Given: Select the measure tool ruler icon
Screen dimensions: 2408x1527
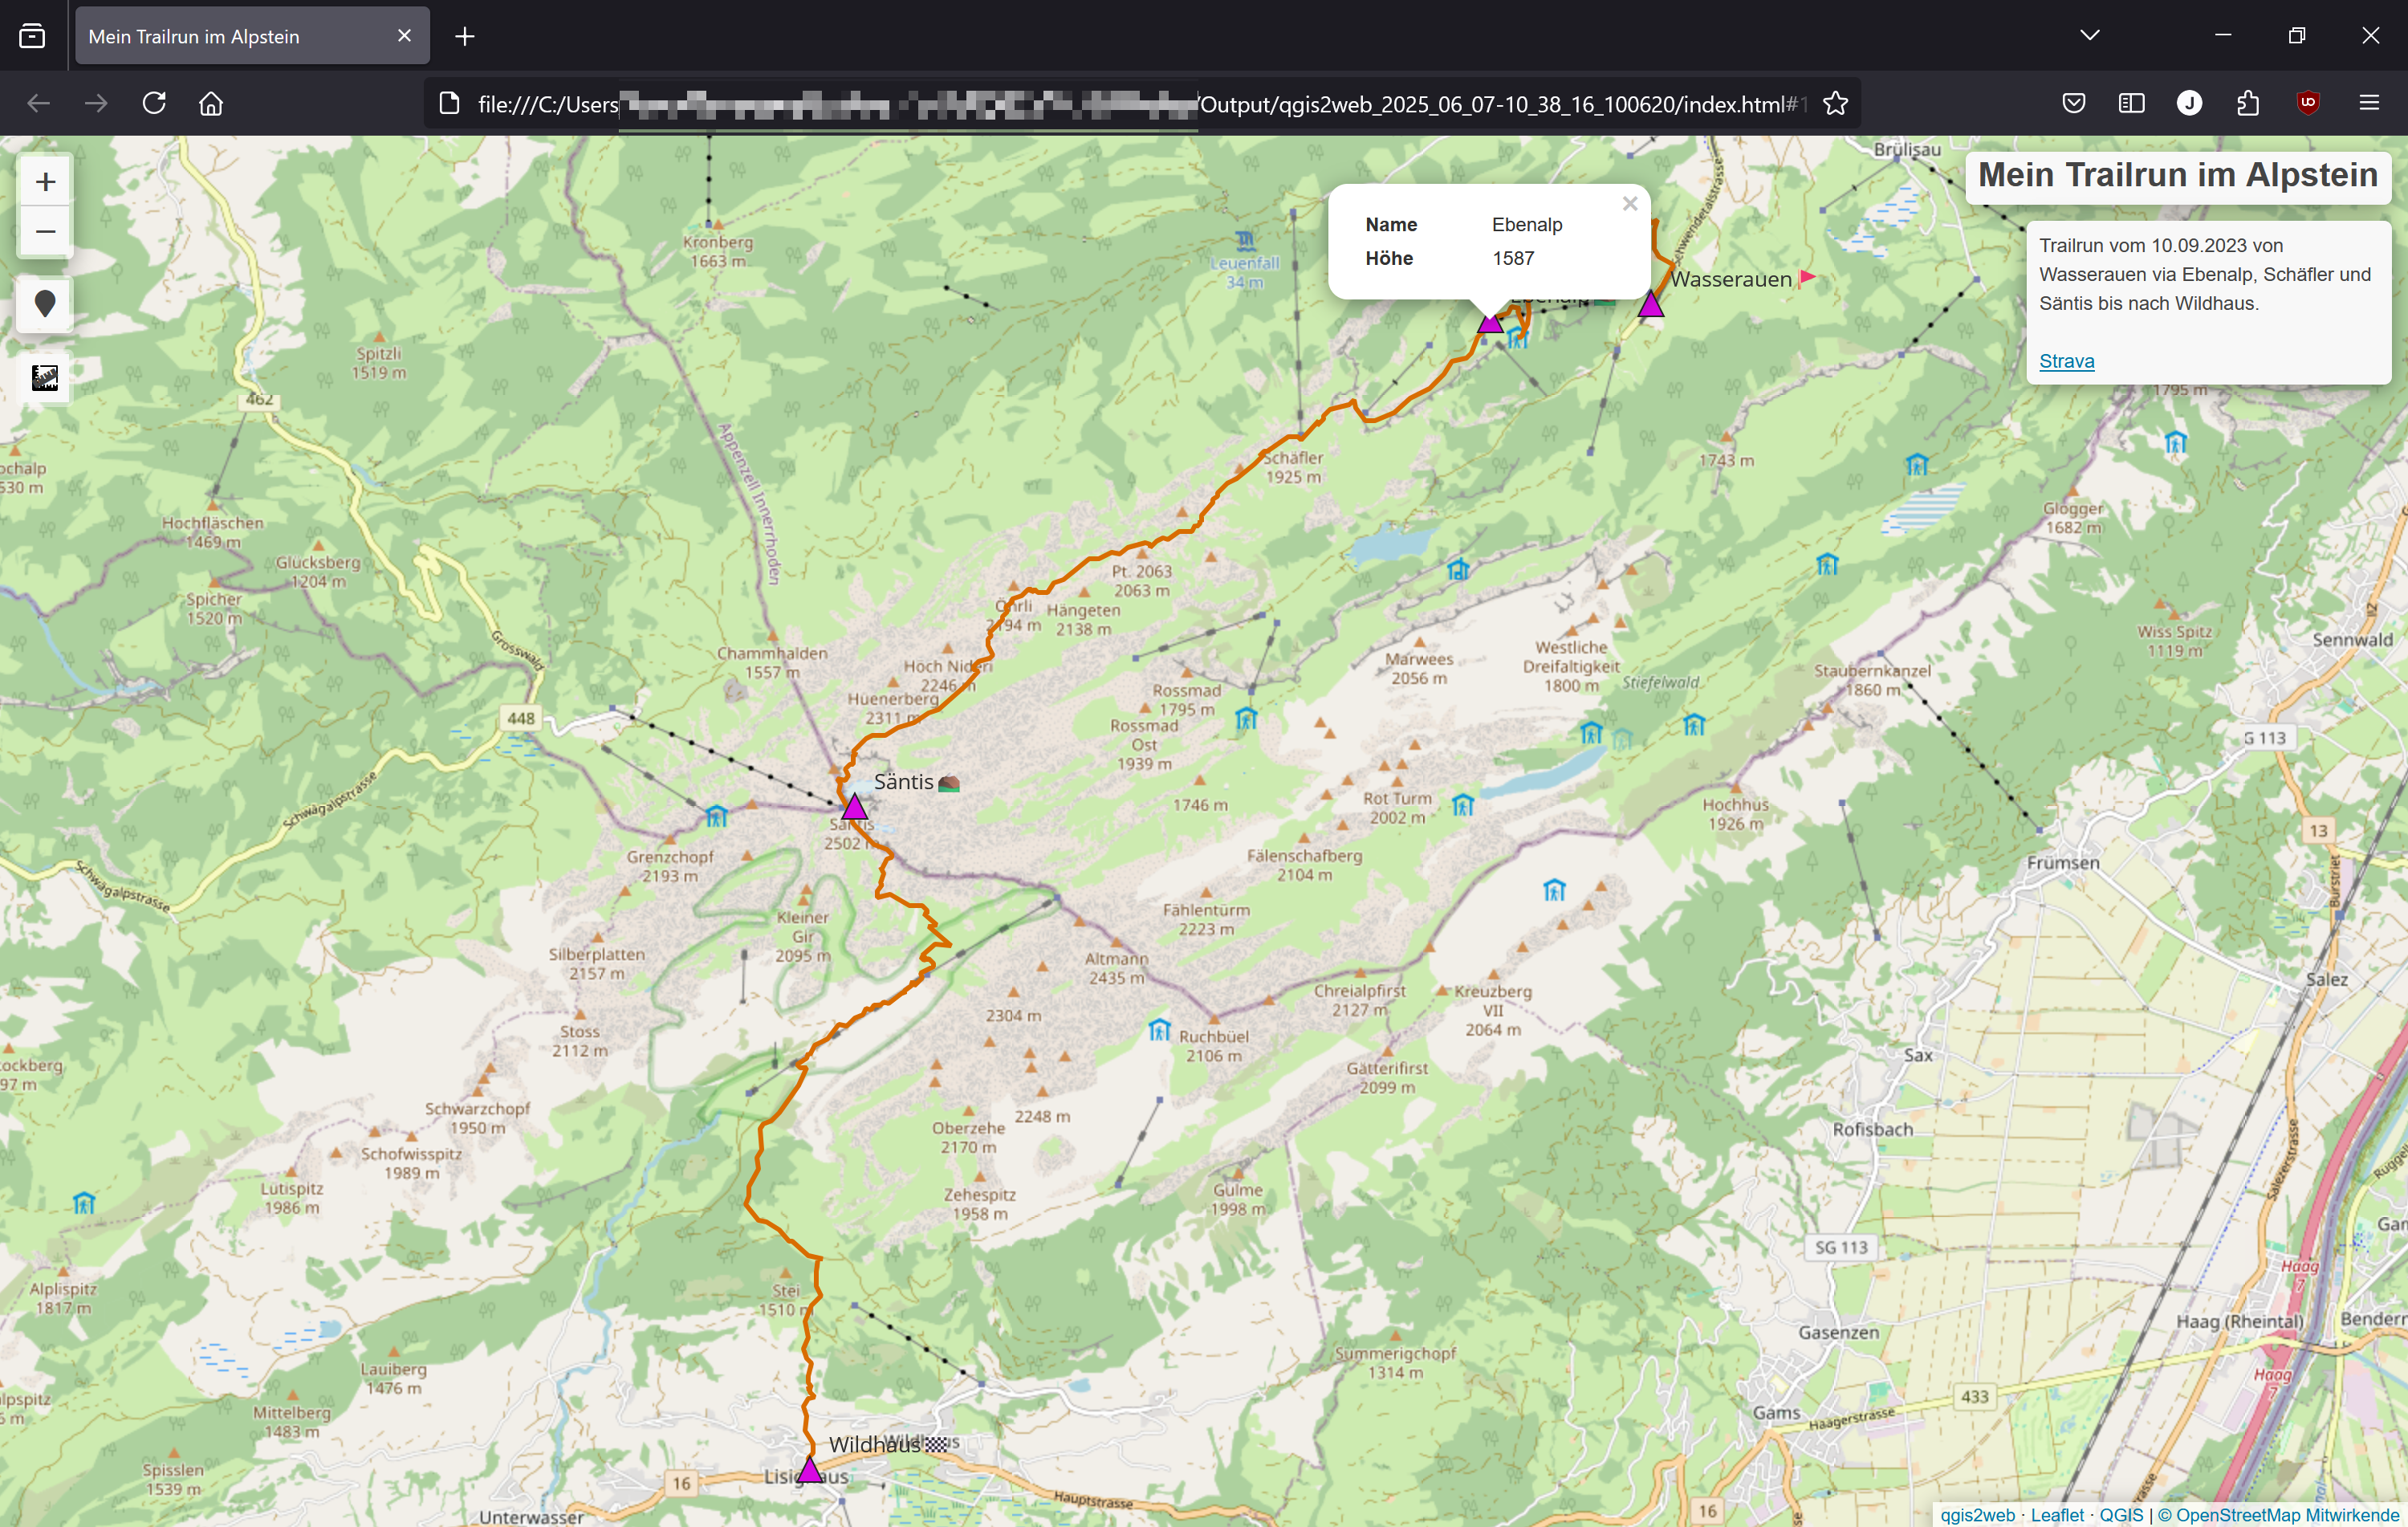Looking at the screenshot, I should [45, 378].
